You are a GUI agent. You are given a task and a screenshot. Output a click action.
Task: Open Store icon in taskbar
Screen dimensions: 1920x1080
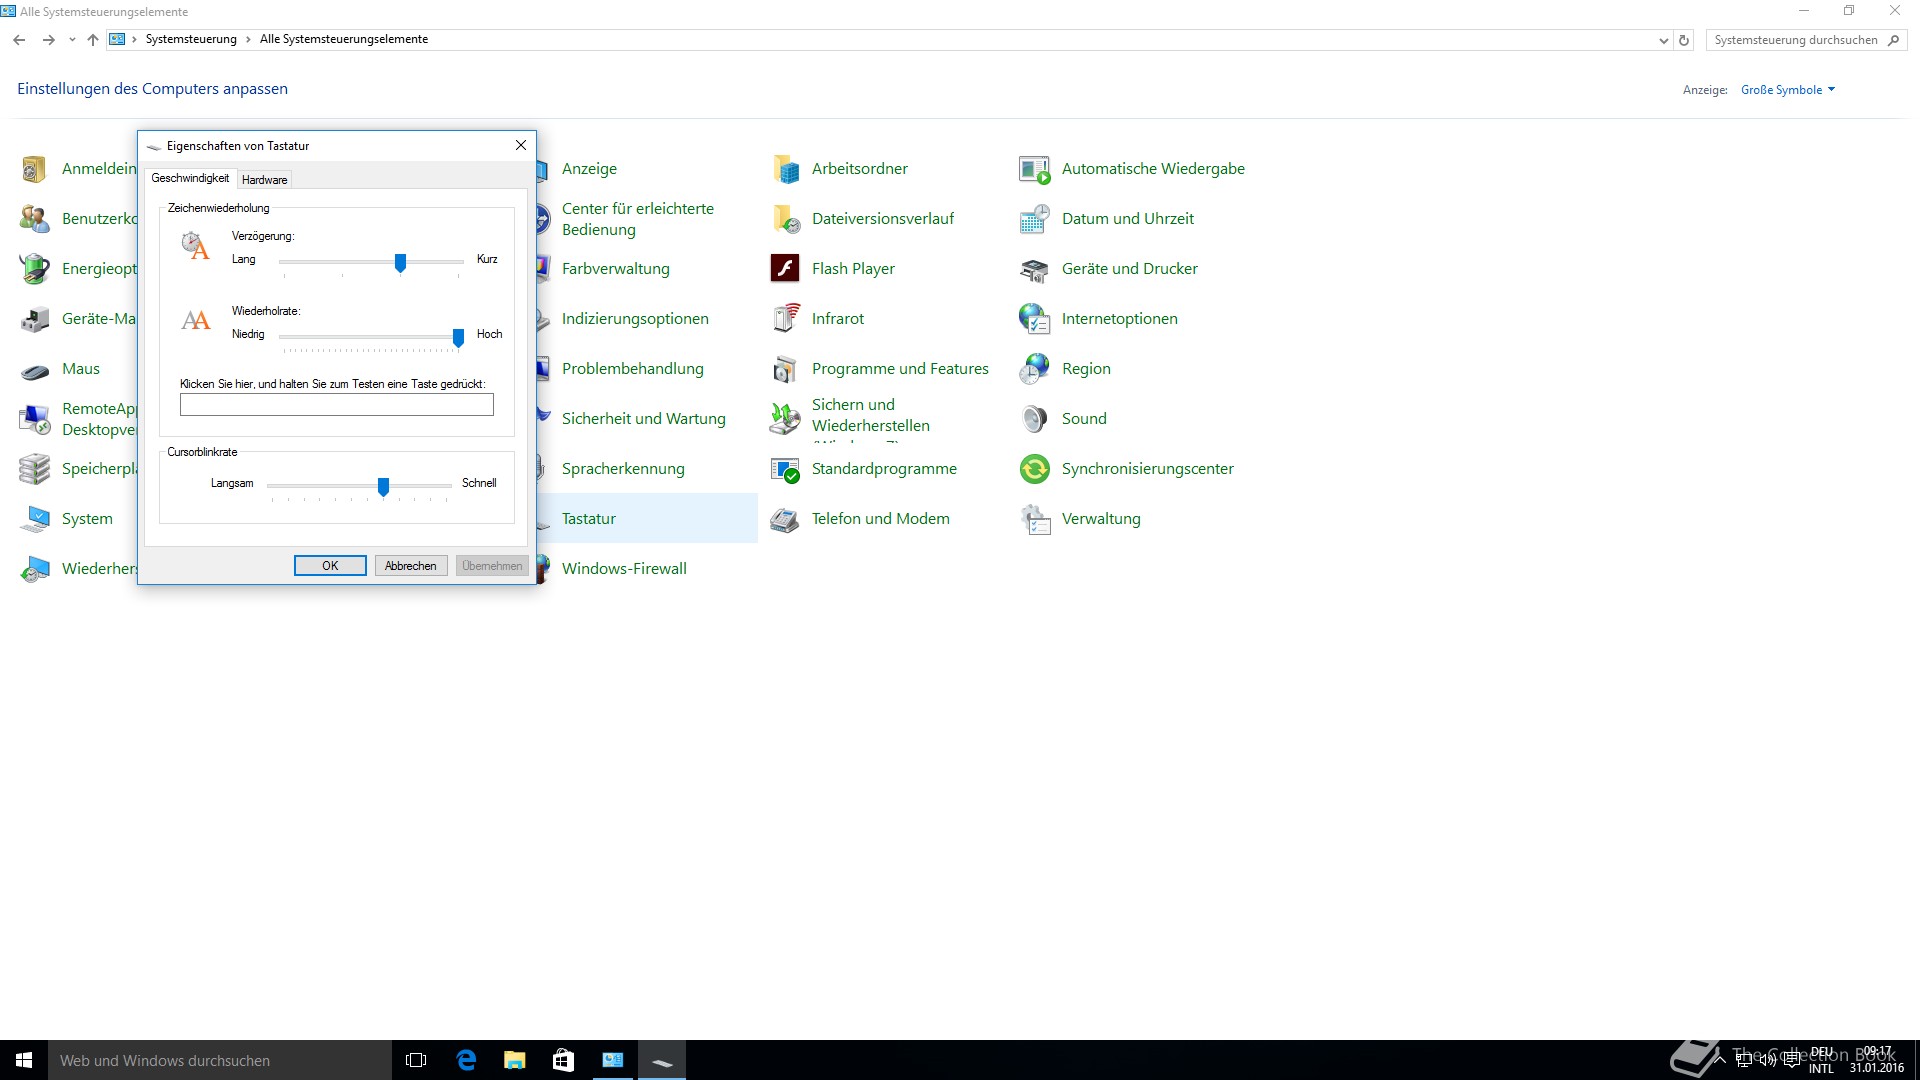tap(563, 1060)
